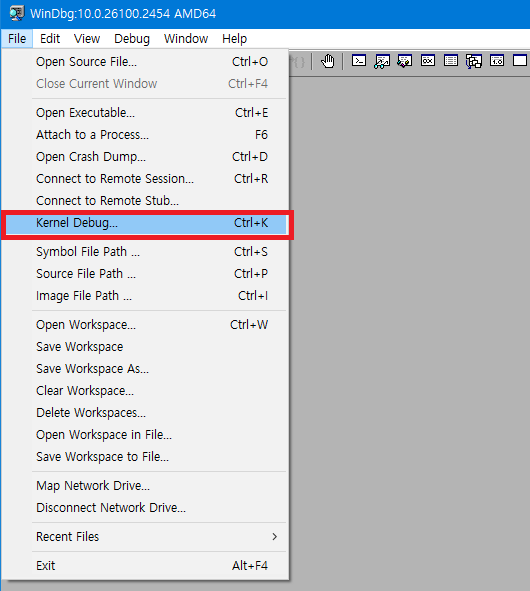
Task: Click Save Workspace menu item
Action: point(145,347)
